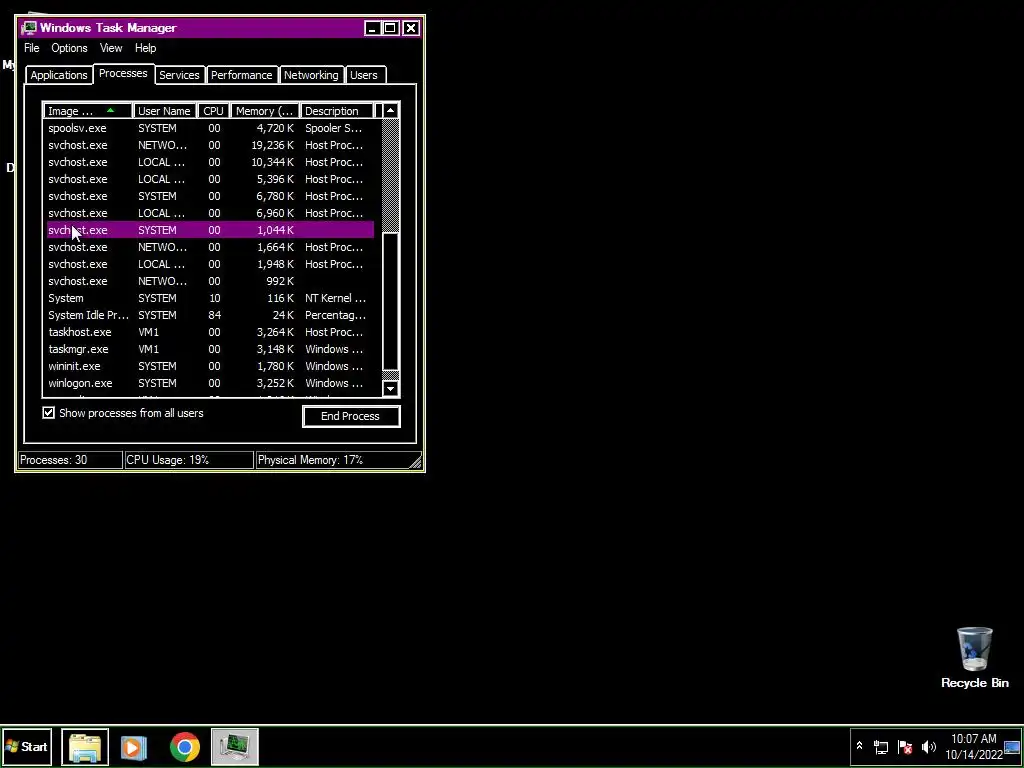Click the volume speaker tray icon
The height and width of the screenshot is (768, 1024).
pyautogui.click(x=928, y=746)
